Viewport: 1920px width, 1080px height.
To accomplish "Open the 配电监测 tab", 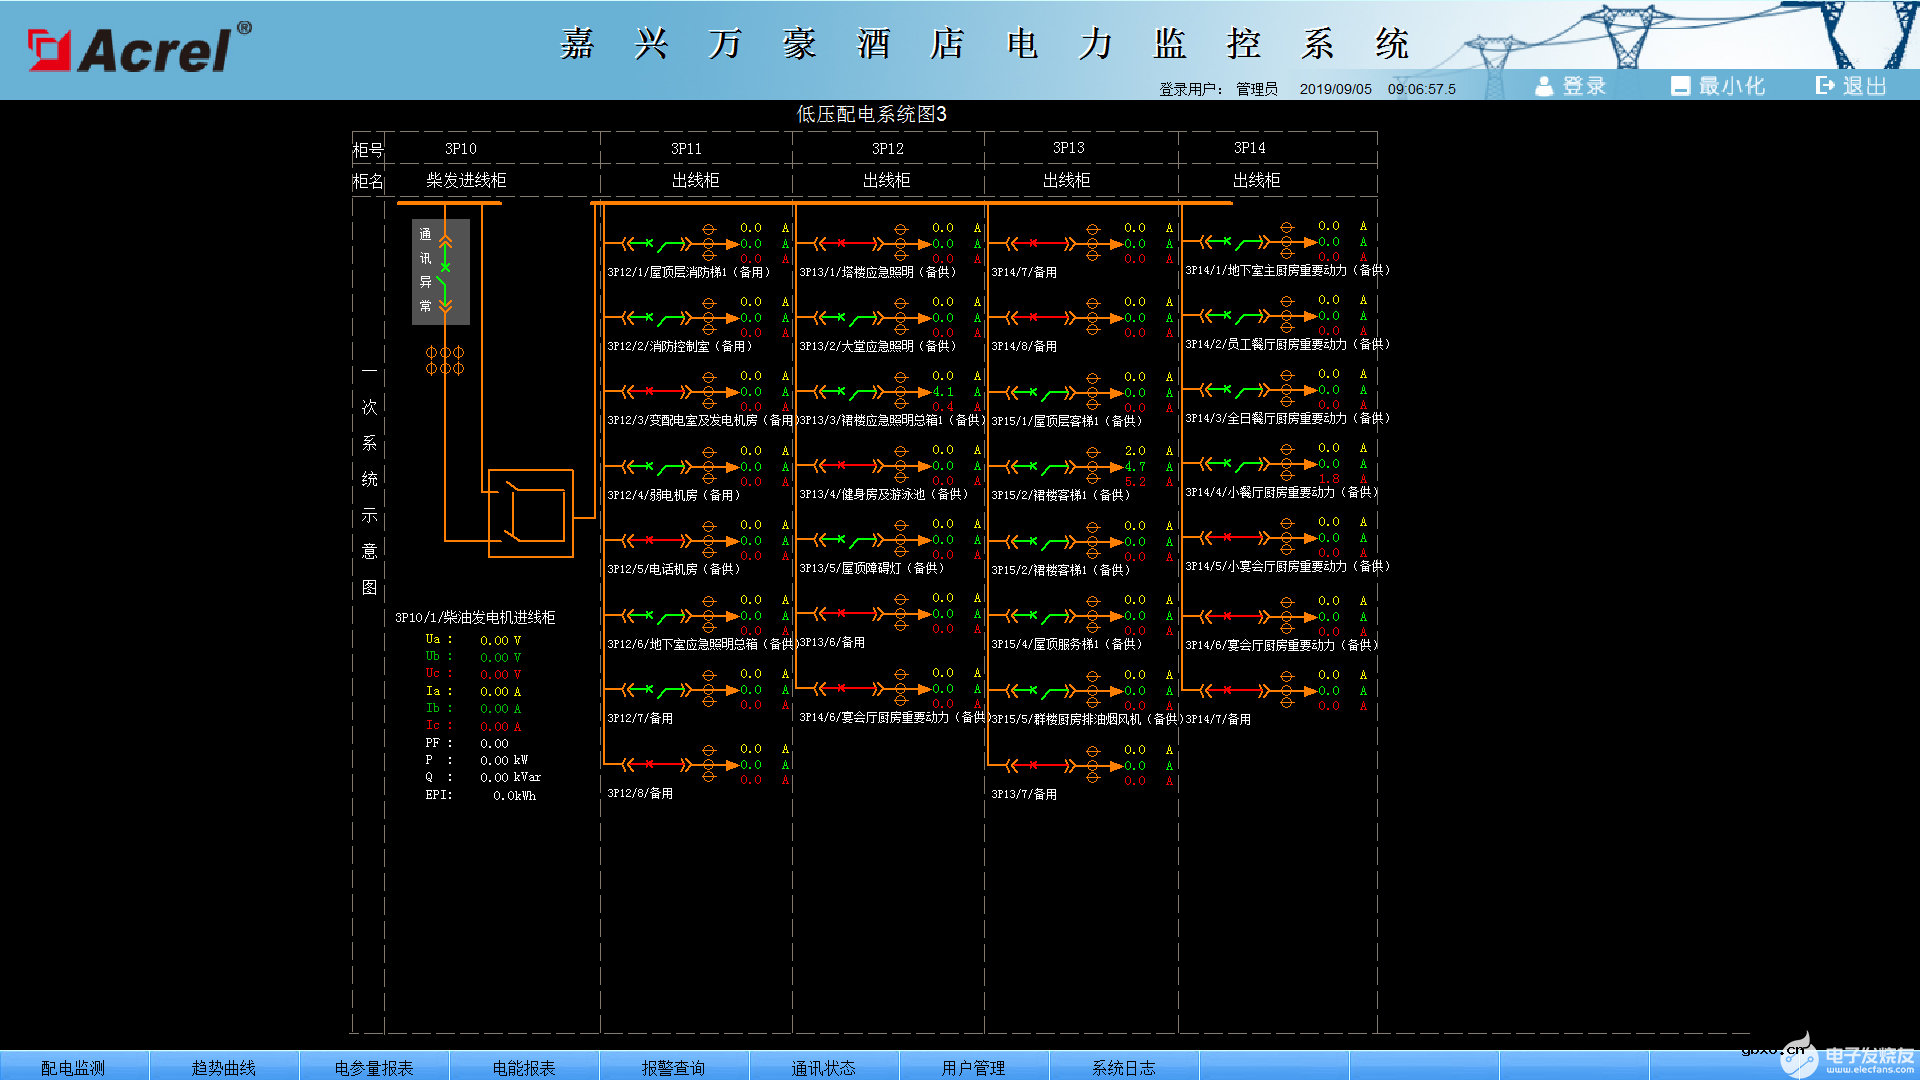I will point(73,1067).
